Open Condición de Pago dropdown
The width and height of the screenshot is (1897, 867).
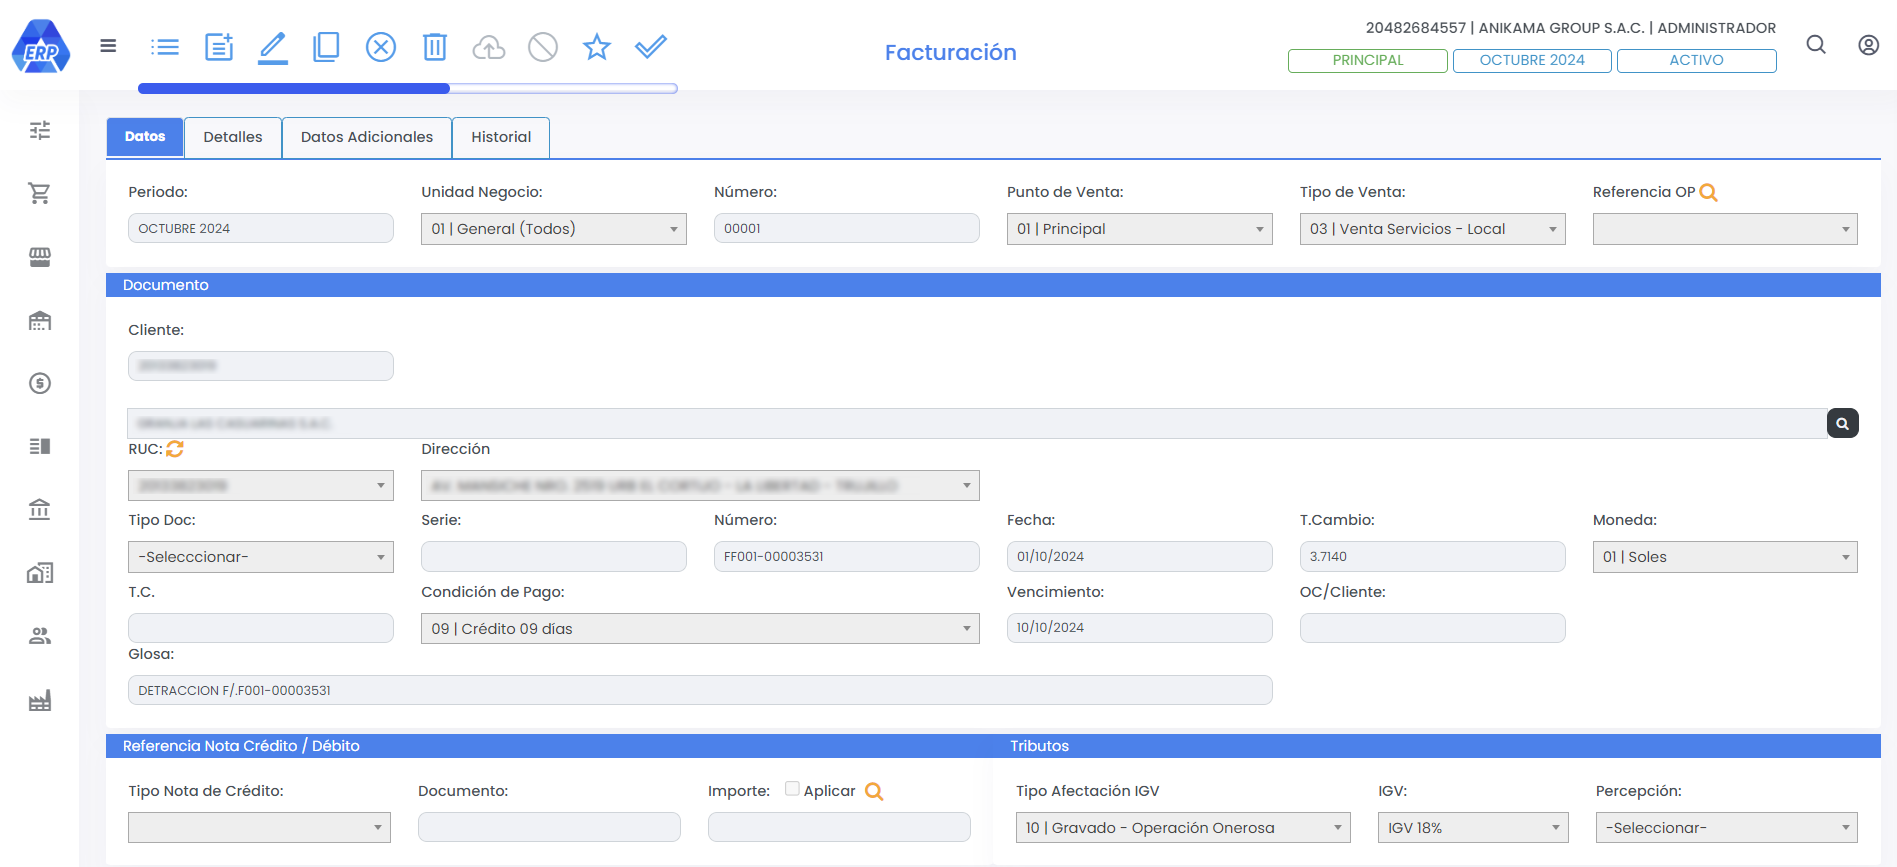700,629
